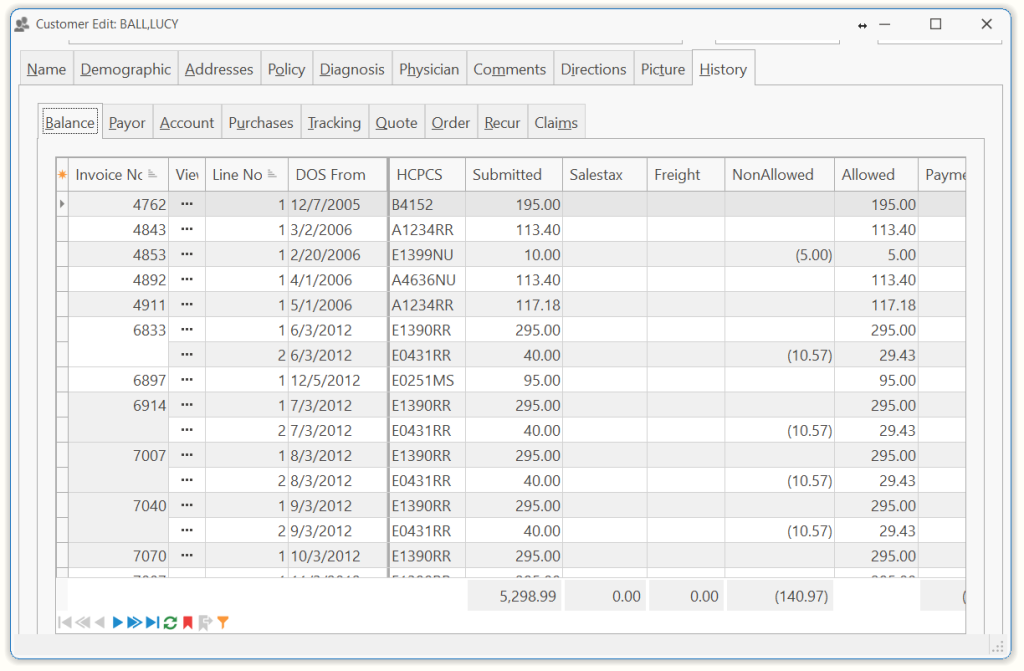Click the Customer Edit window title icon
The height and width of the screenshot is (671, 1024).
point(22,24)
